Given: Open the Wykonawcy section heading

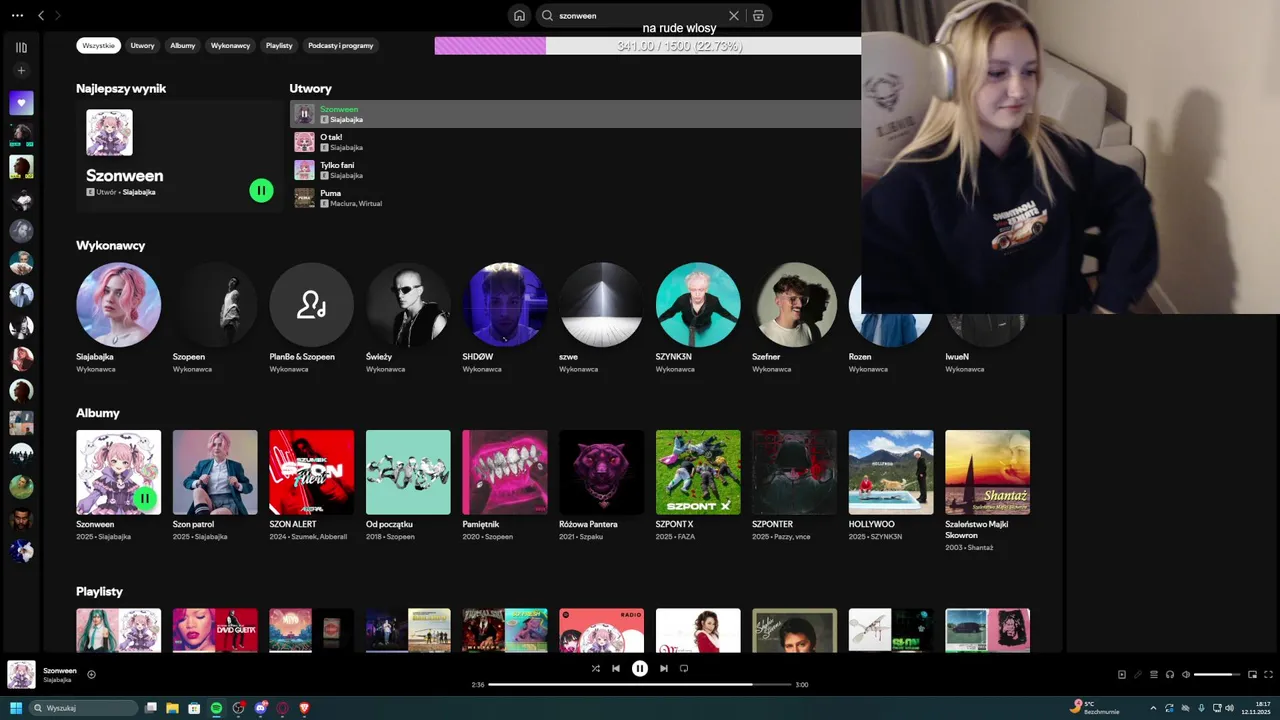Looking at the screenshot, I should pos(111,246).
